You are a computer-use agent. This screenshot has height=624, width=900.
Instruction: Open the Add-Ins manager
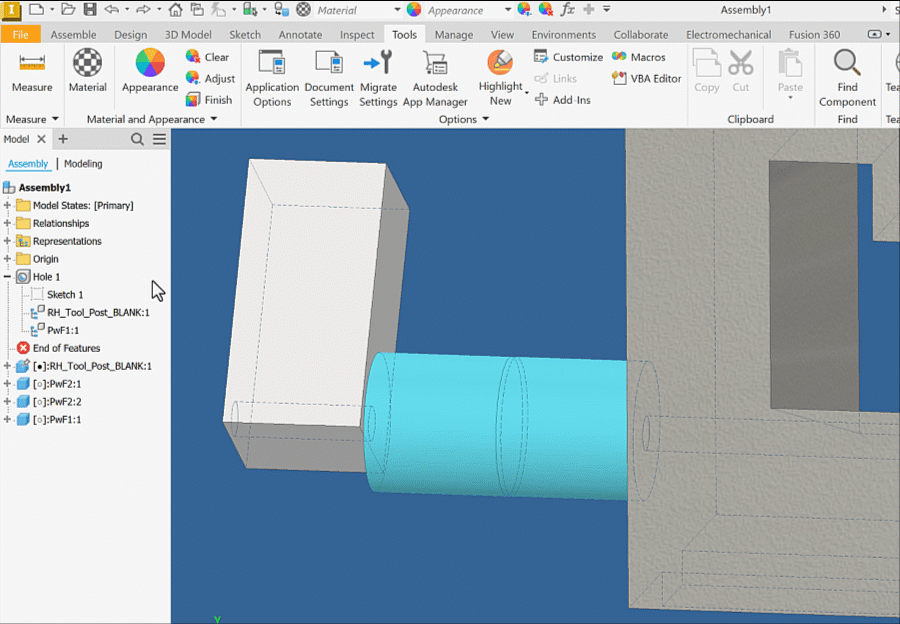coord(562,100)
